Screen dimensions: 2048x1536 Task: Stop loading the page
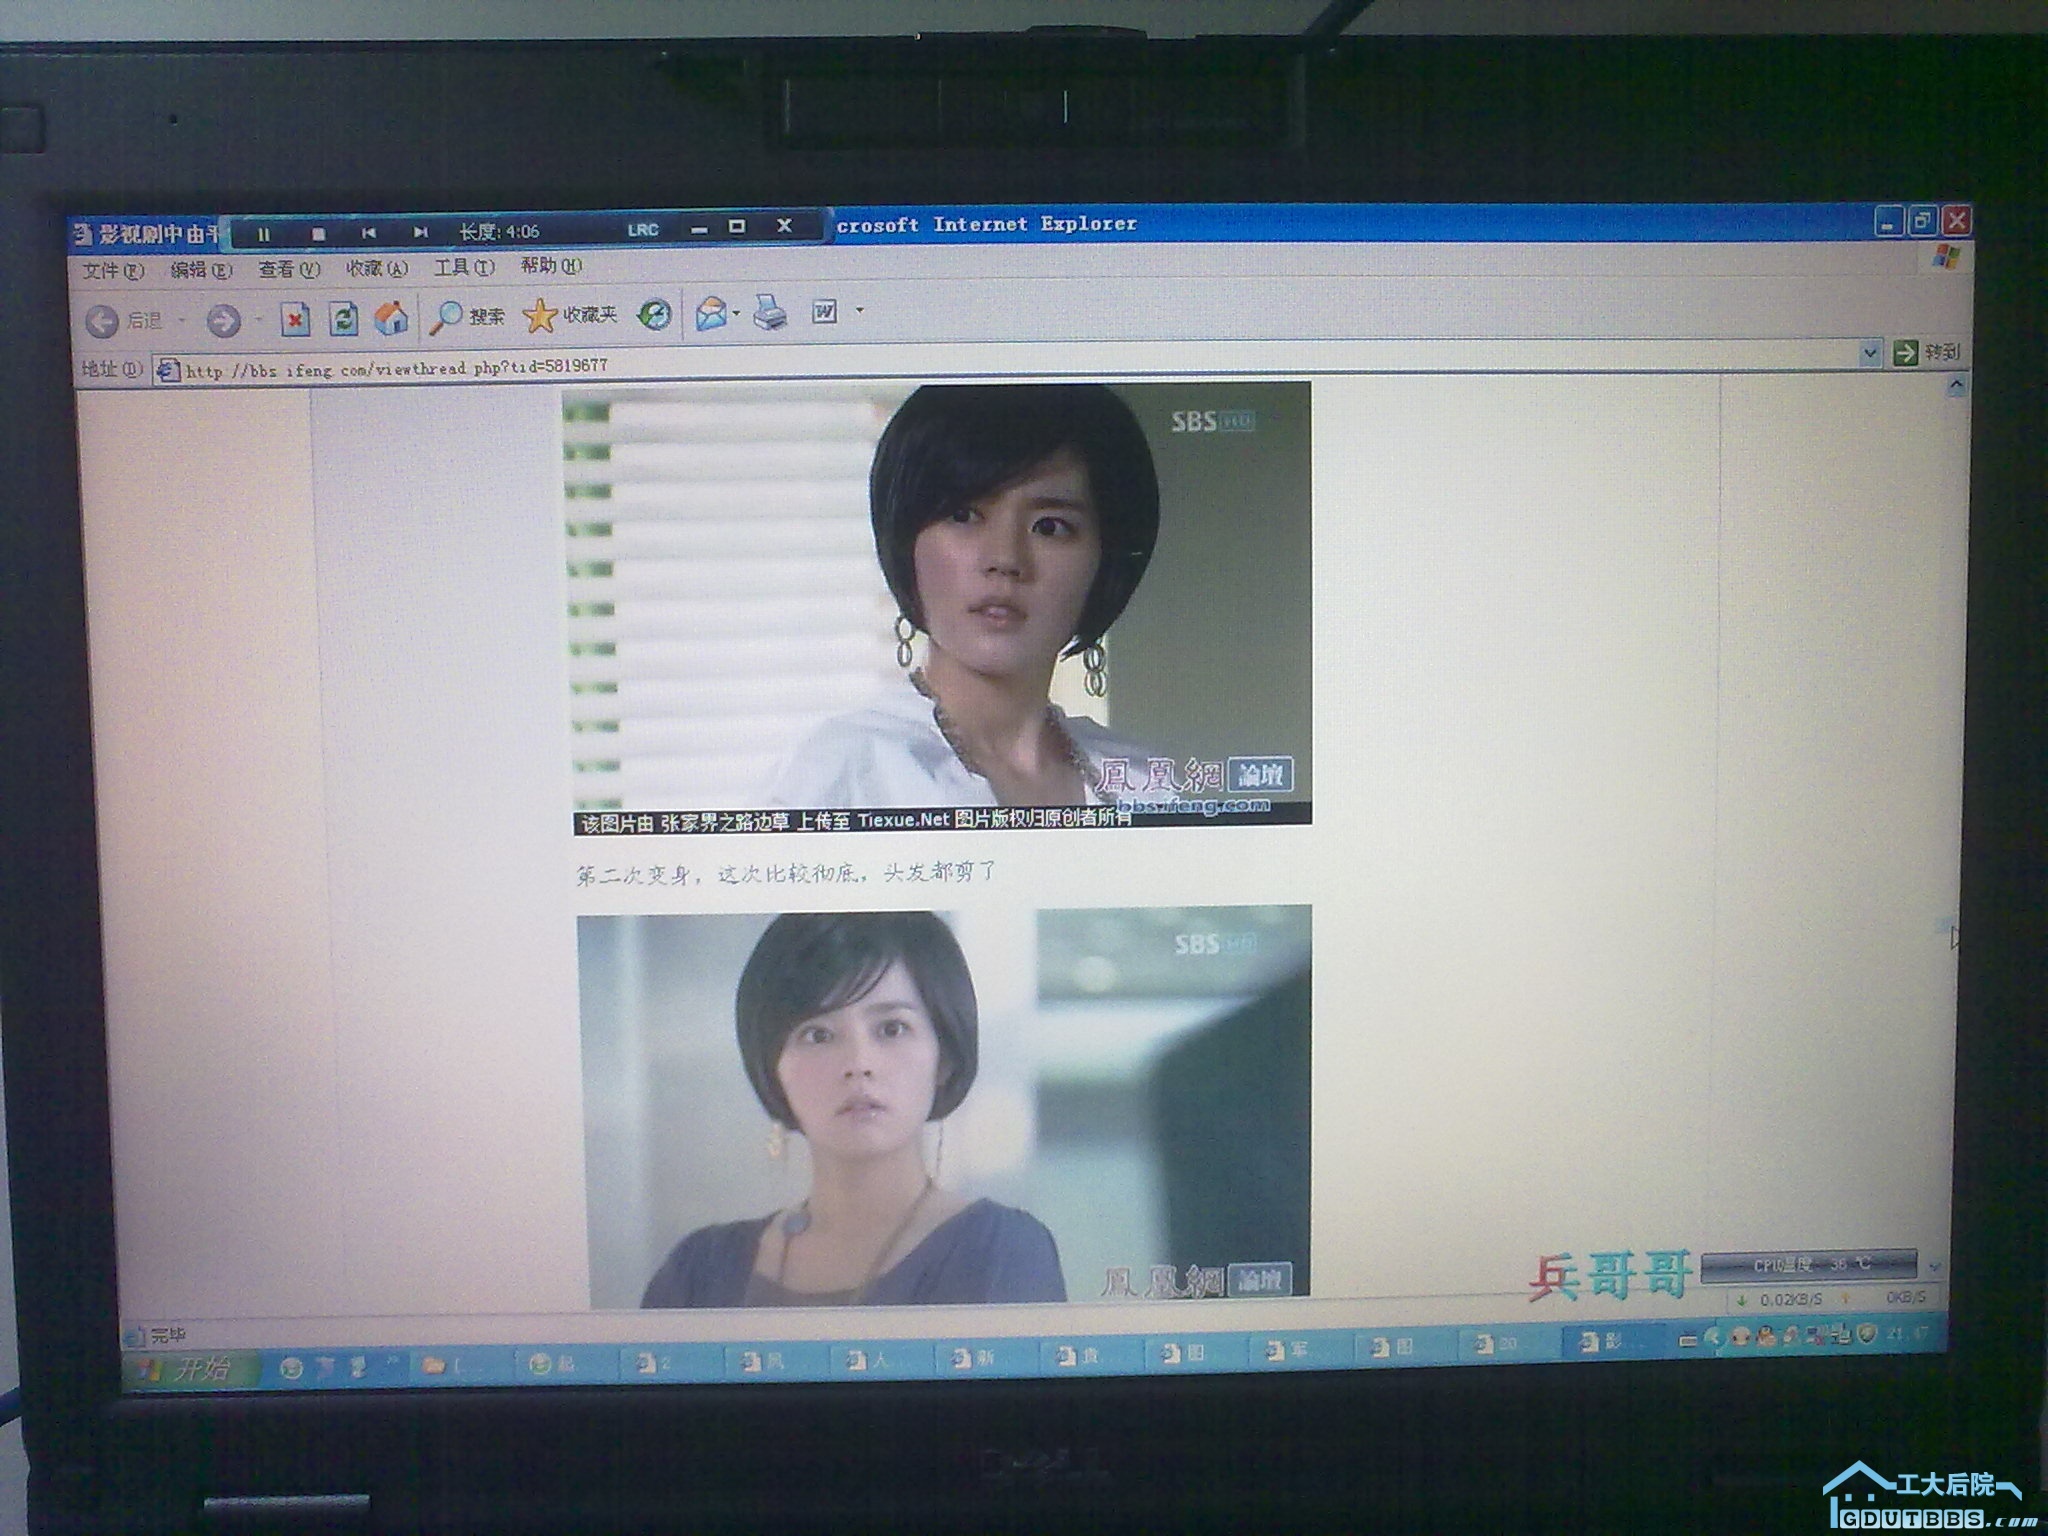tap(295, 319)
